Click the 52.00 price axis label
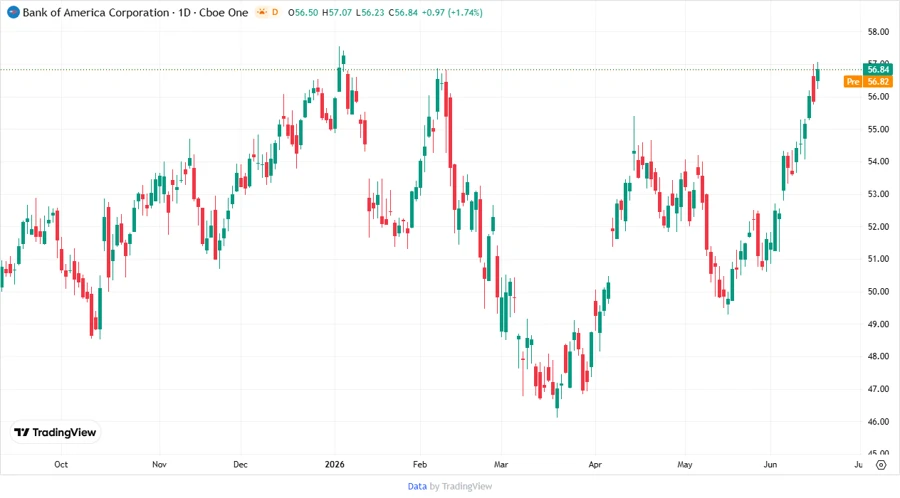Viewport: 900px width, 498px height. (x=878, y=227)
